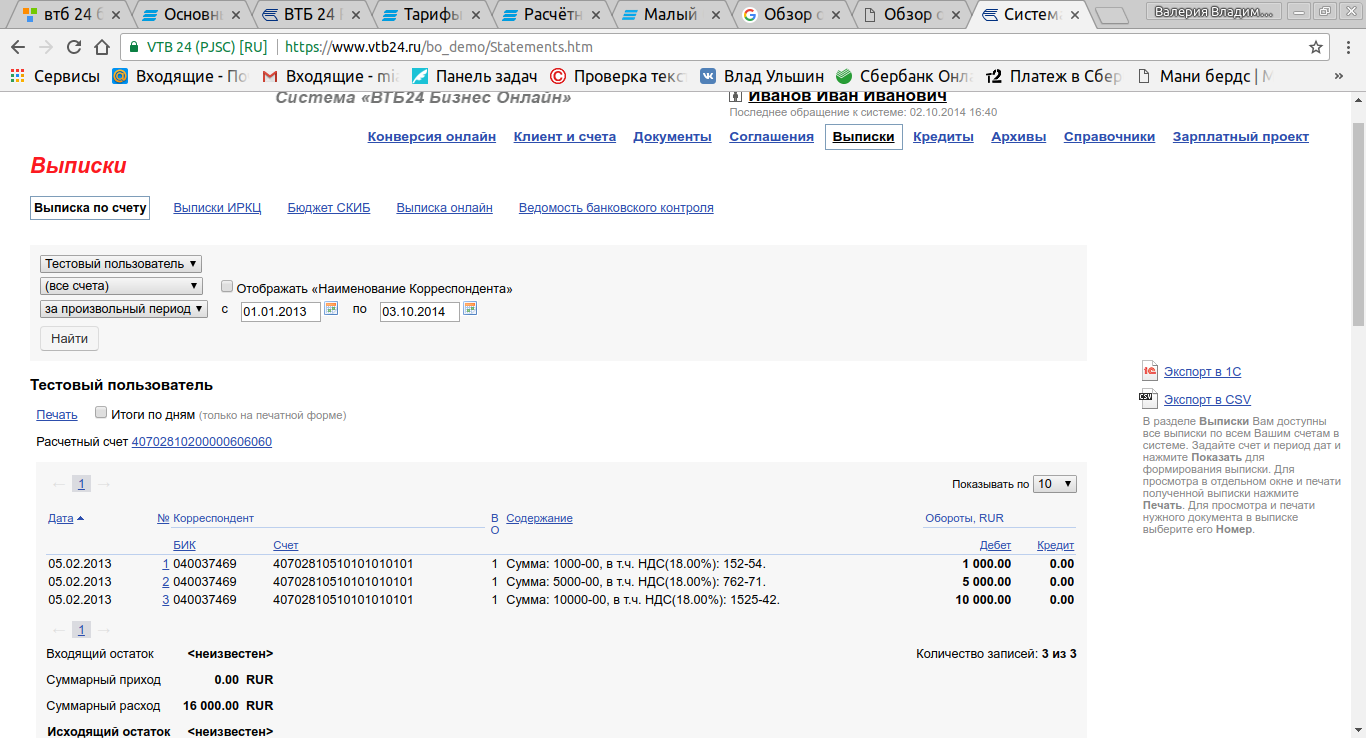Open the end date calendar picker icon

pos(470,309)
